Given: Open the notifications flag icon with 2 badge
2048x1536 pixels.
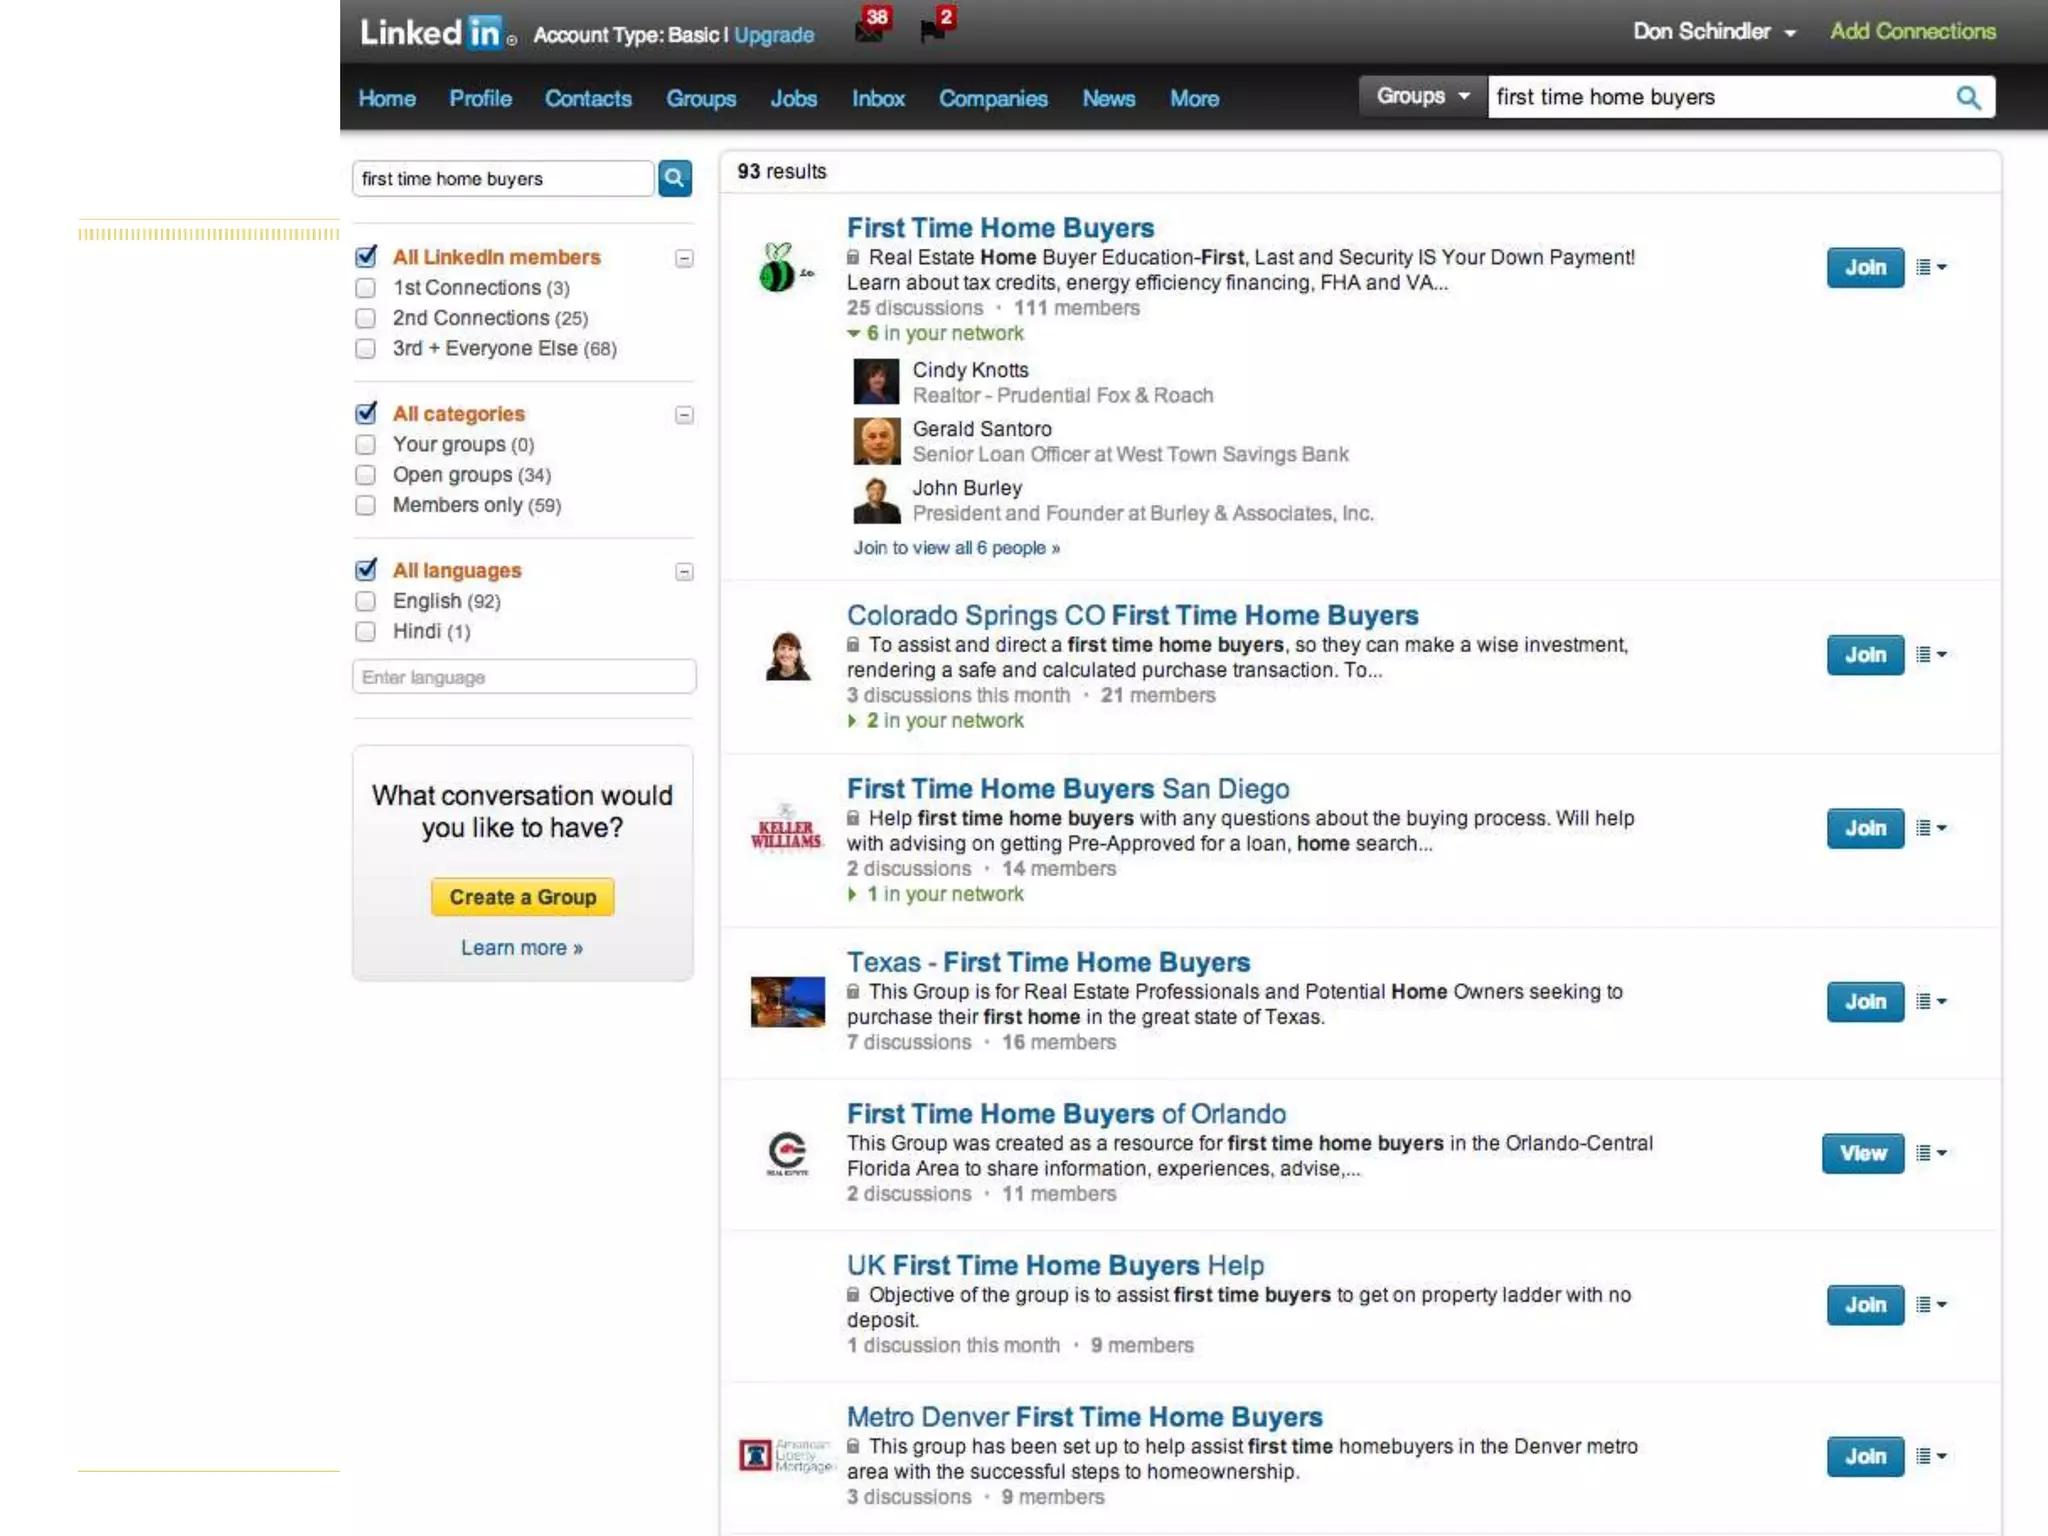Looking at the screenshot, I should [932, 31].
